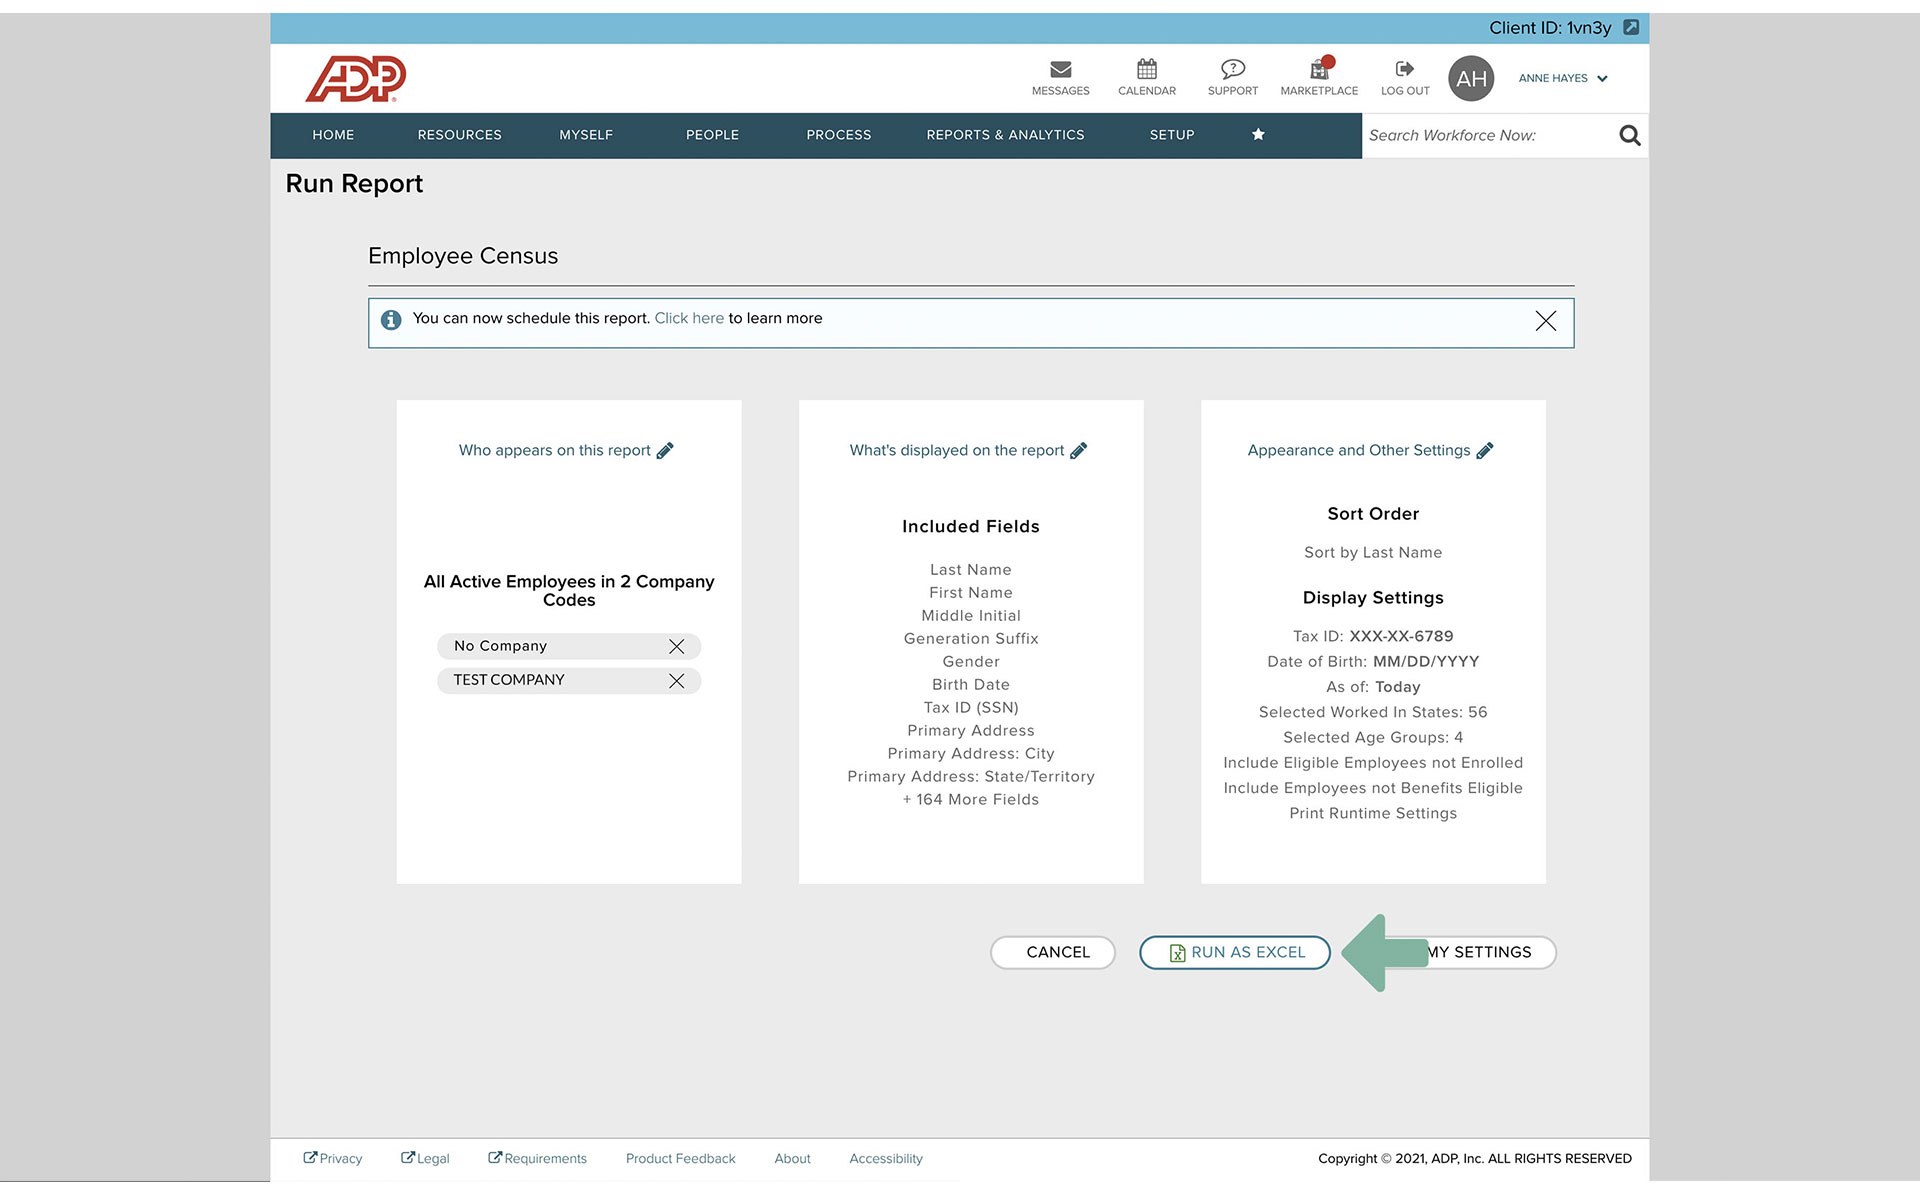
Task: Click the 'Generation Suffix' field text
Action: click(x=971, y=638)
